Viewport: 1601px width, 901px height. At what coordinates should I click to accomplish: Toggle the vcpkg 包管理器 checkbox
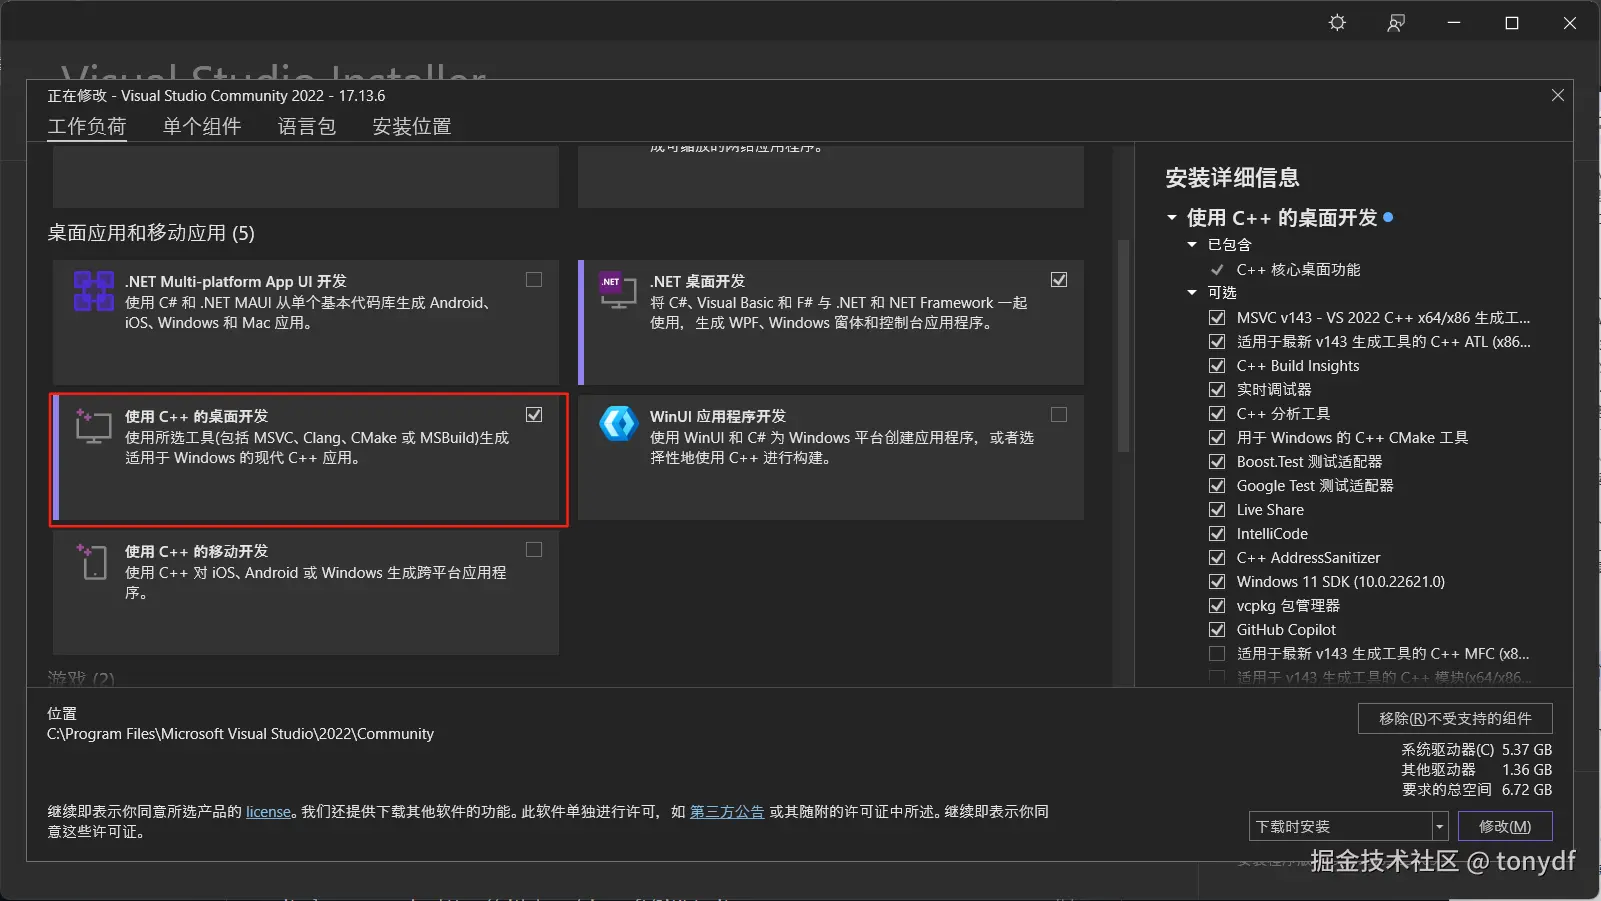click(1217, 606)
